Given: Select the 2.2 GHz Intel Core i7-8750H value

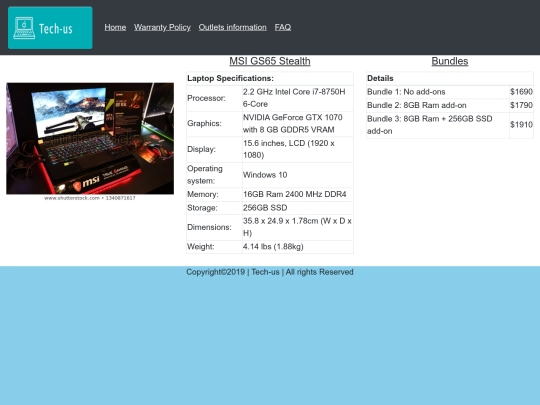Looking at the screenshot, I should [x=294, y=98].
